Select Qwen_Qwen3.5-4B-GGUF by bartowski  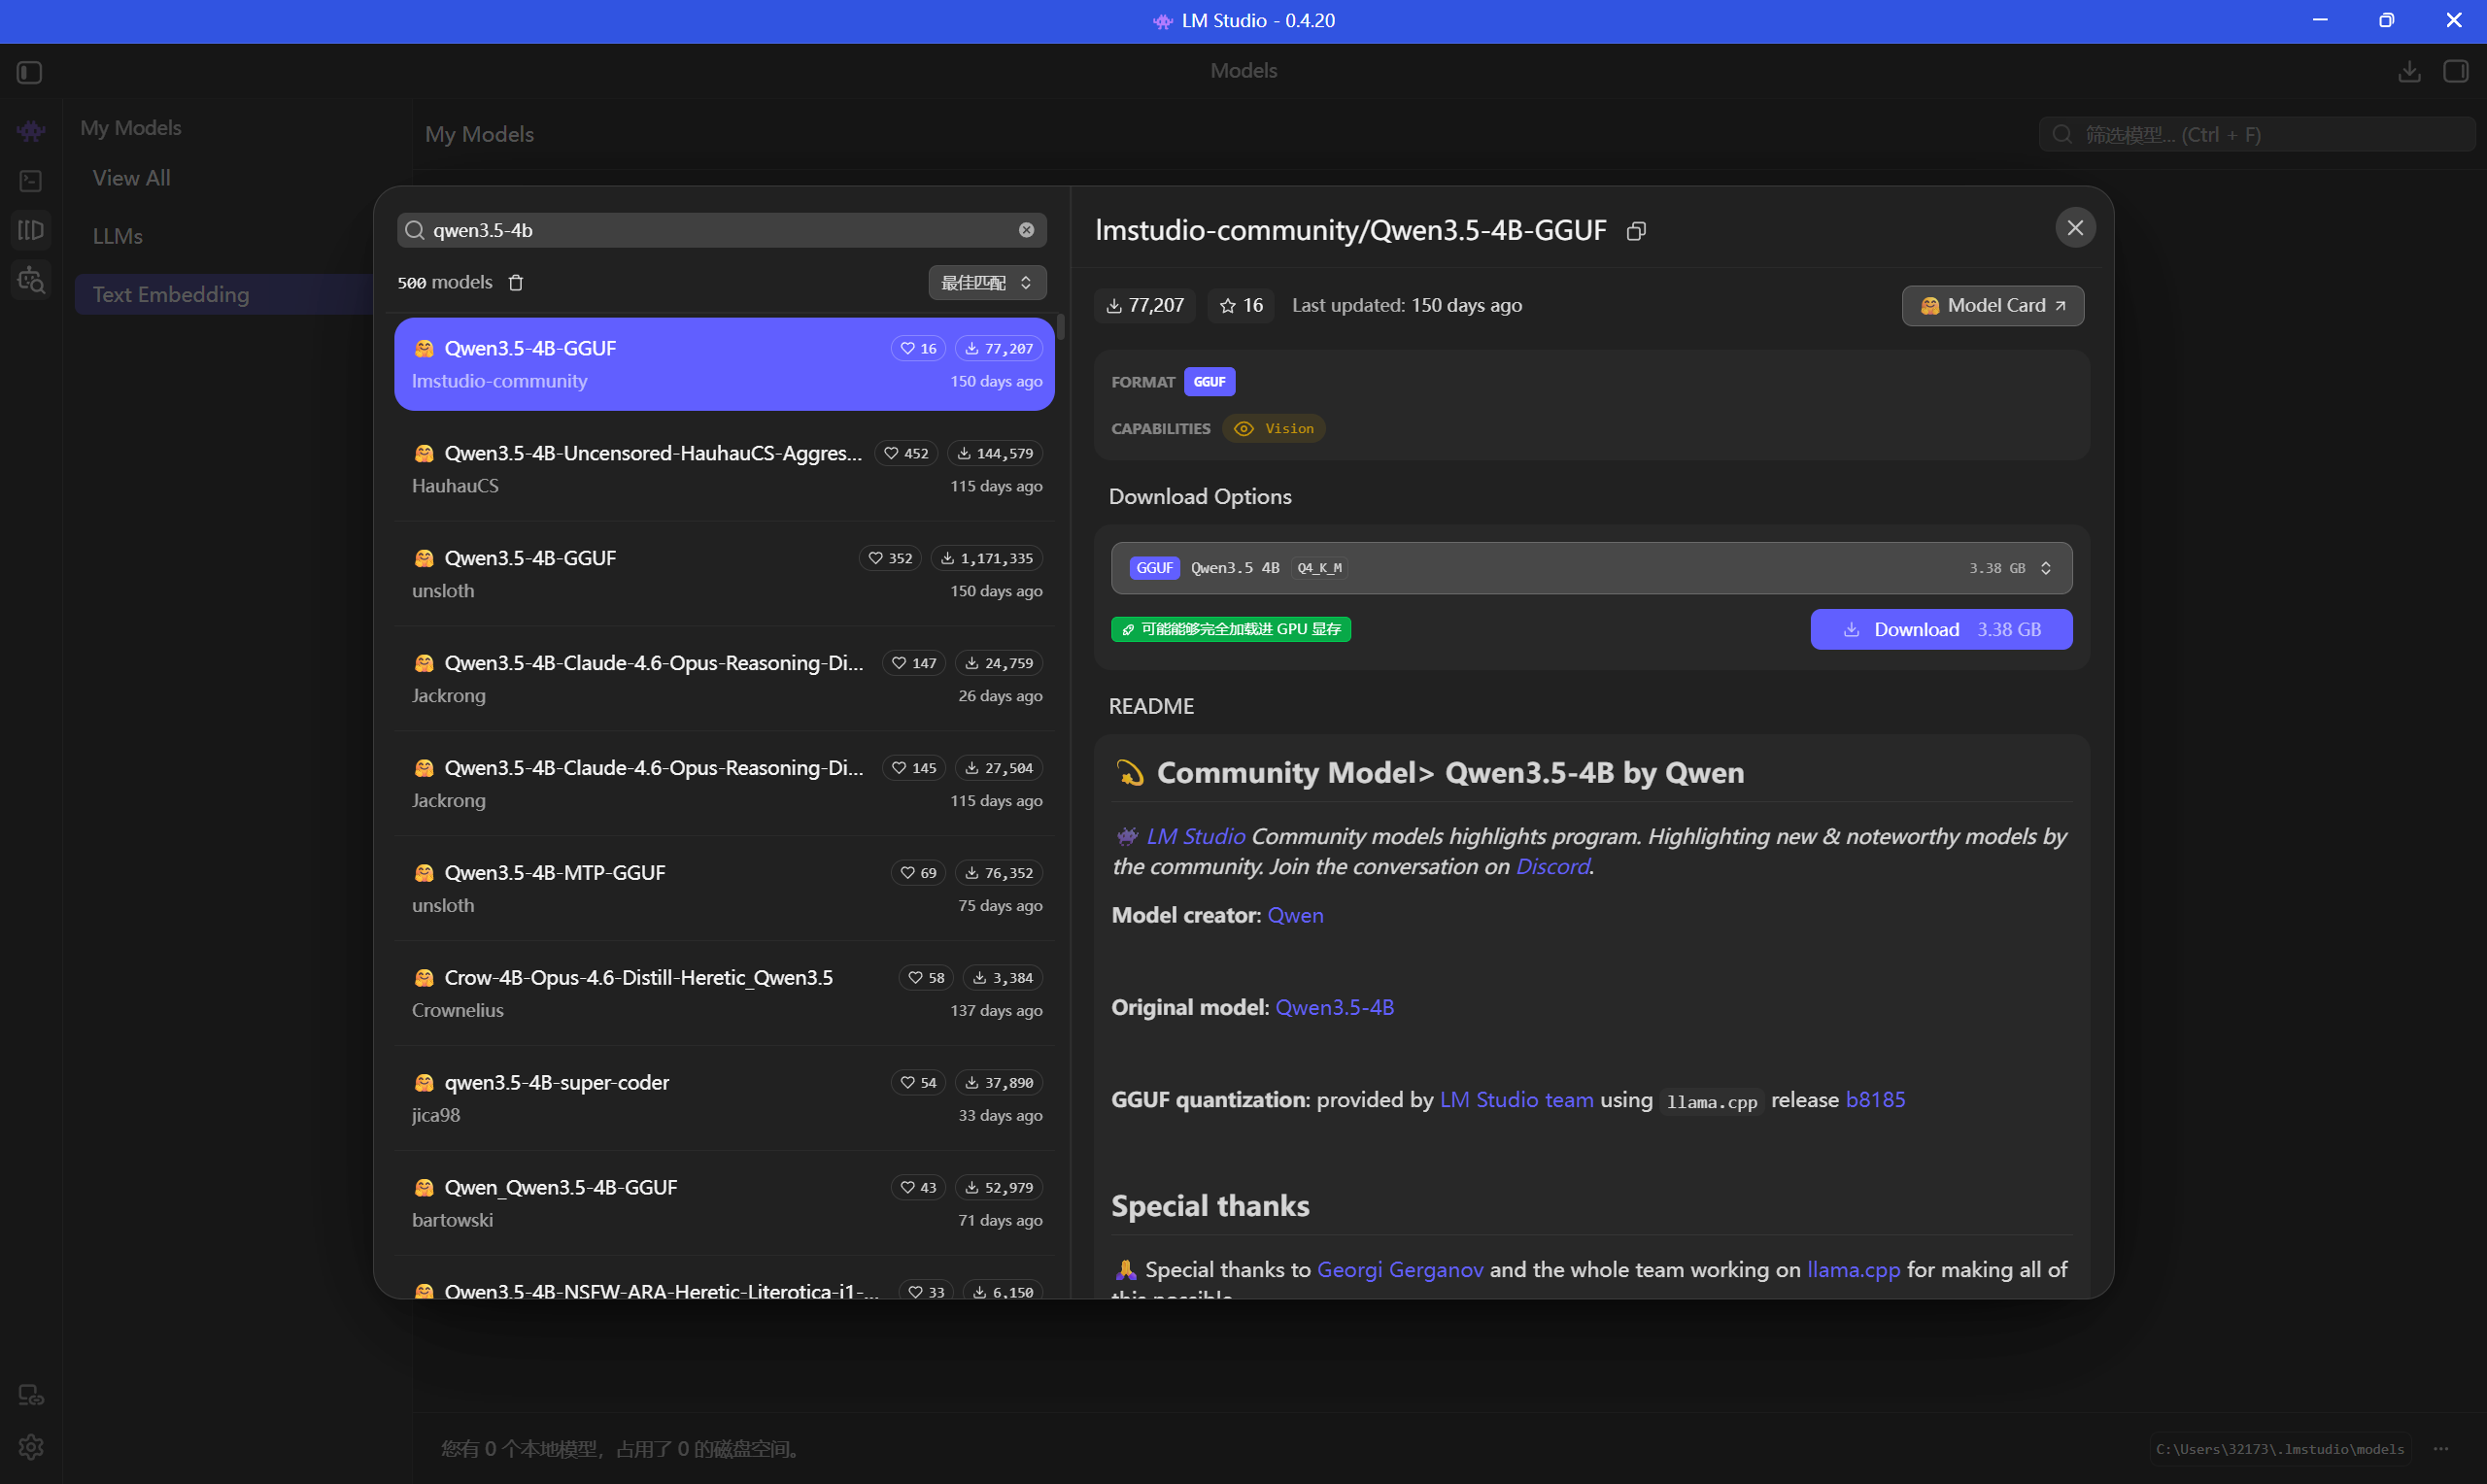pyautogui.click(x=725, y=1204)
